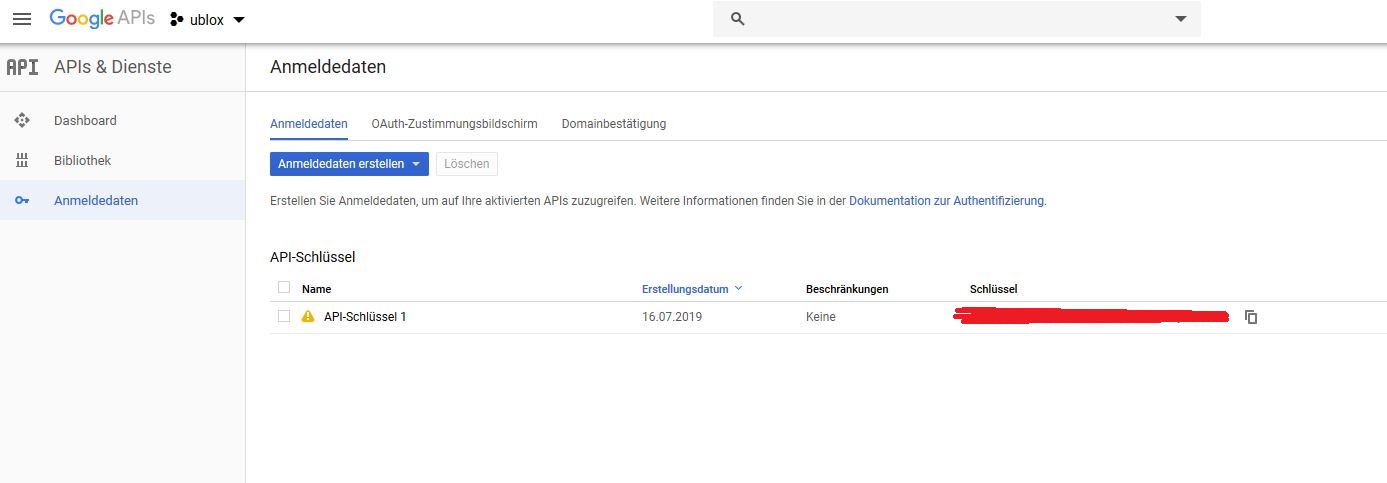The image size is (1387, 483).
Task: Open the hamburger navigation menu
Action: [21, 19]
